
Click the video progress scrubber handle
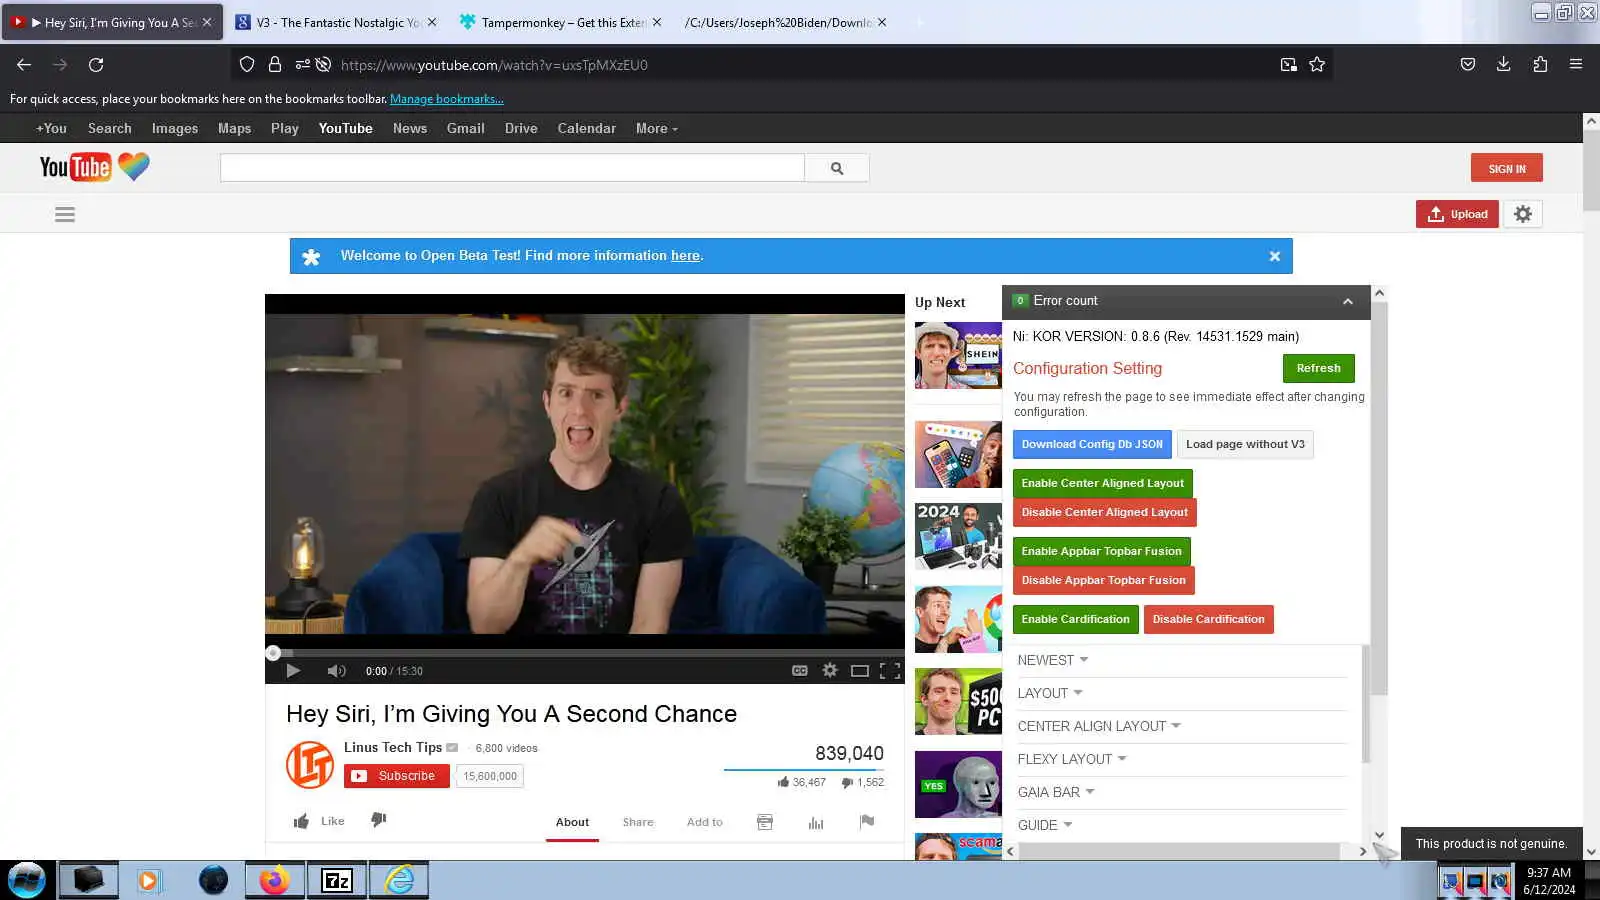pos(273,653)
